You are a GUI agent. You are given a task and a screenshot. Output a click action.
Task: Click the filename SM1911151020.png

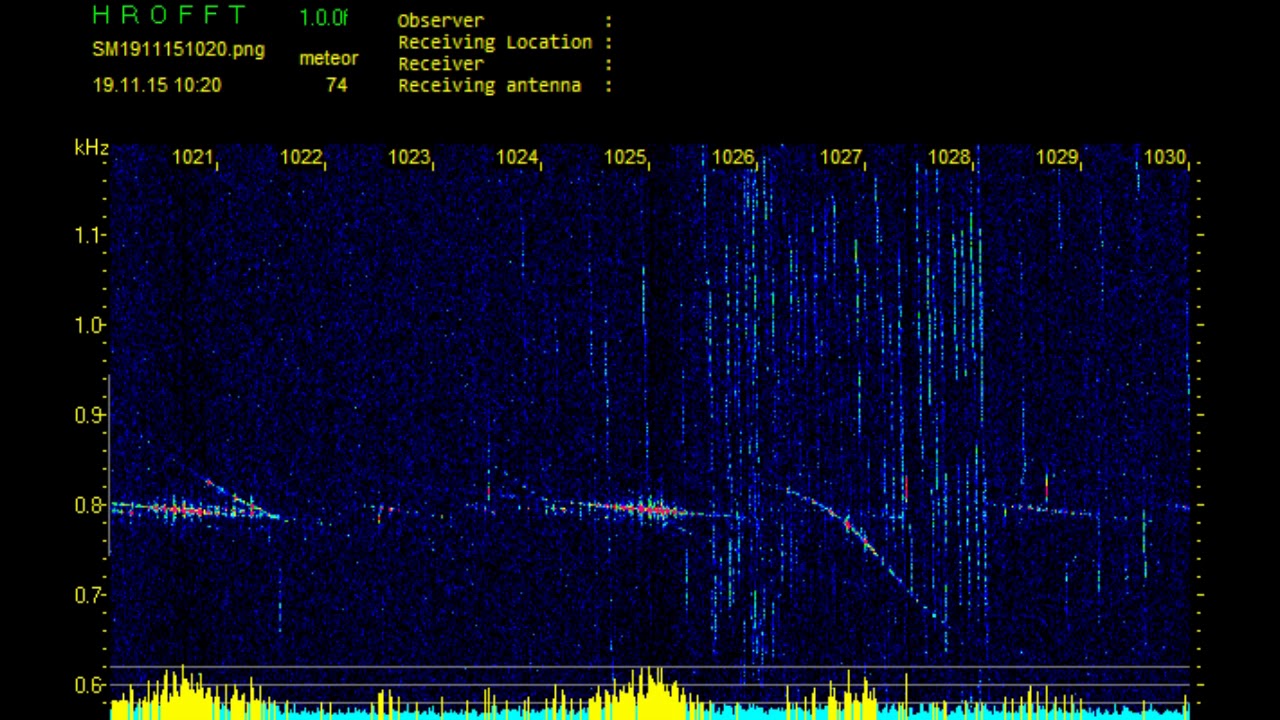point(178,50)
